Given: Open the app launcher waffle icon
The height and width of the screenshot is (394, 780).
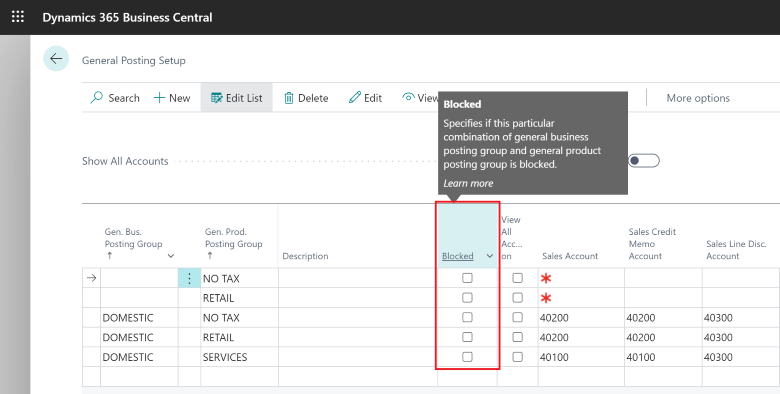Looking at the screenshot, I should [17, 17].
